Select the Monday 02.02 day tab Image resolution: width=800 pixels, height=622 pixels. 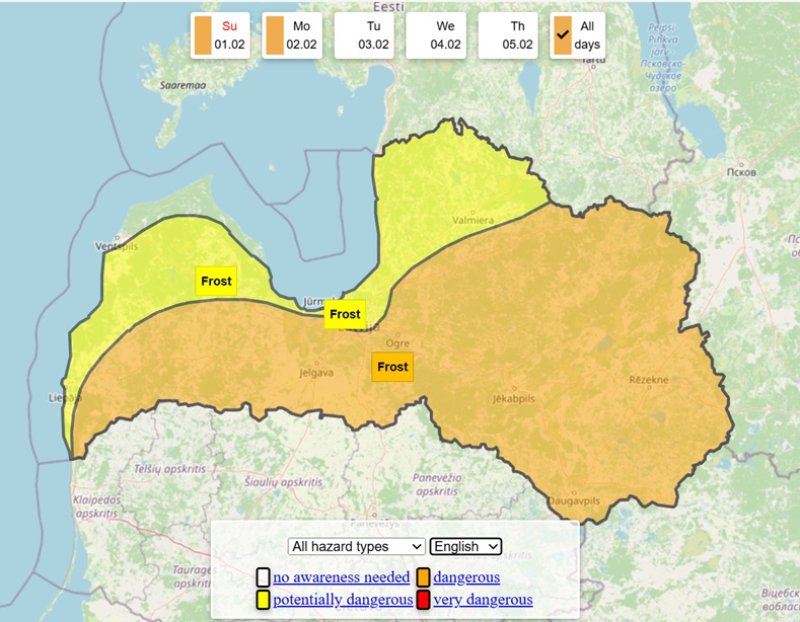pyautogui.click(x=291, y=35)
